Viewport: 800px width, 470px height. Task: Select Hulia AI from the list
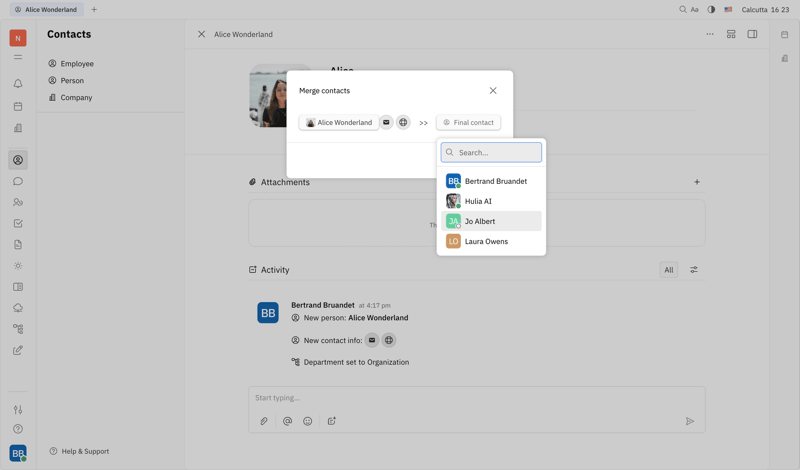pyautogui.click(x=491, y=201)
